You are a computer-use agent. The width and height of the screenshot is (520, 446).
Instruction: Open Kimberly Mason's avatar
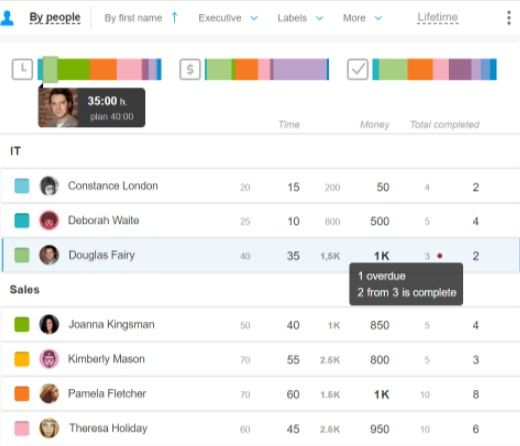tap(49, 359)
